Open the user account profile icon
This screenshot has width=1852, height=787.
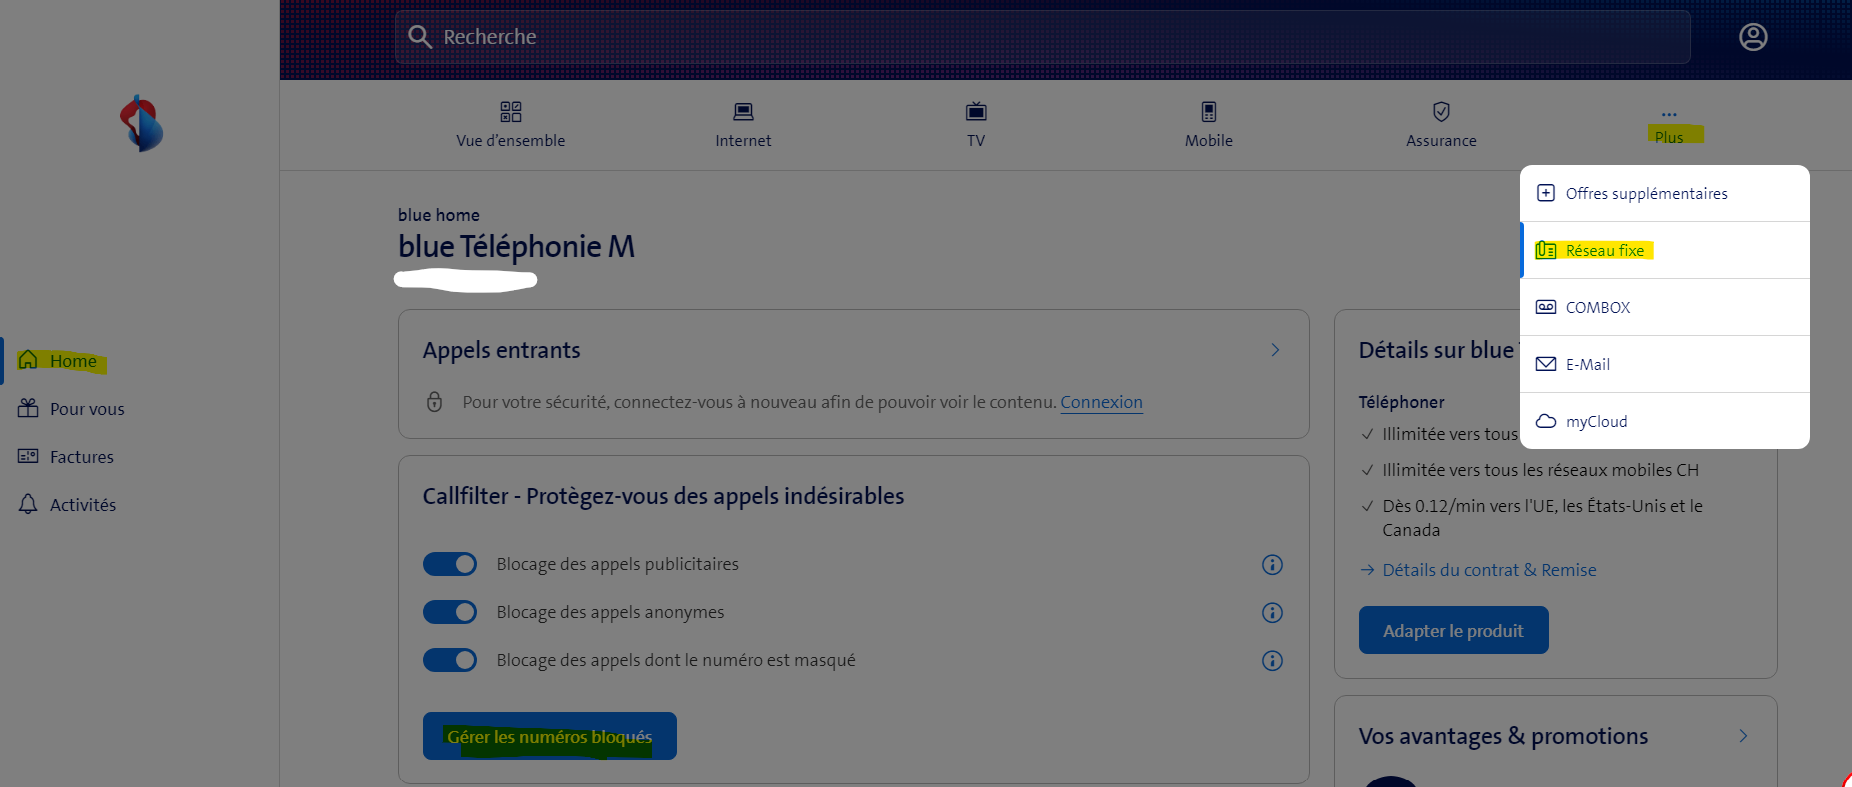pyautogui.click(x=1752, y=37)
